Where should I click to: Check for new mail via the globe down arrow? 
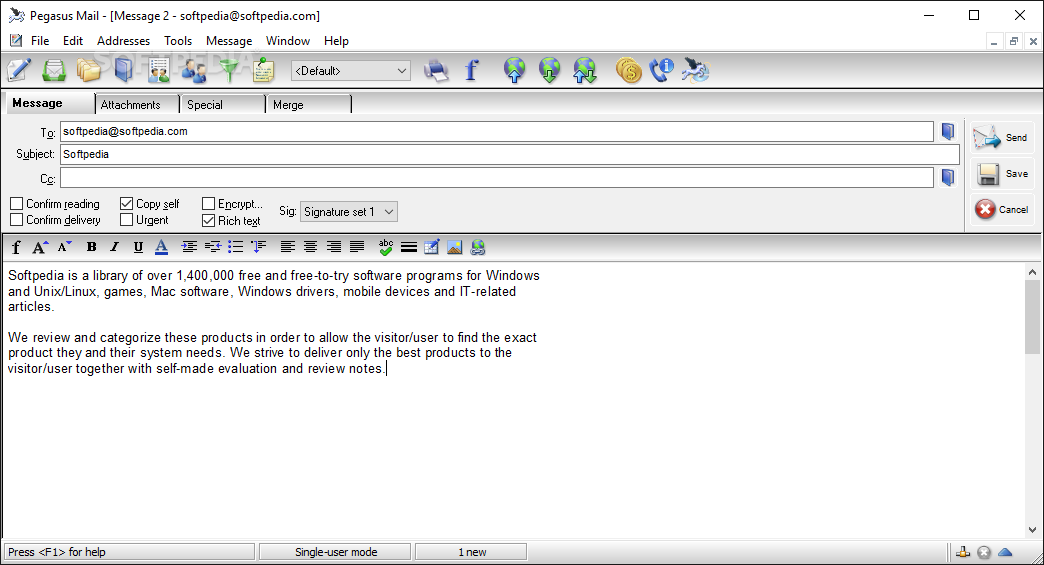click(x=550, y=70)
